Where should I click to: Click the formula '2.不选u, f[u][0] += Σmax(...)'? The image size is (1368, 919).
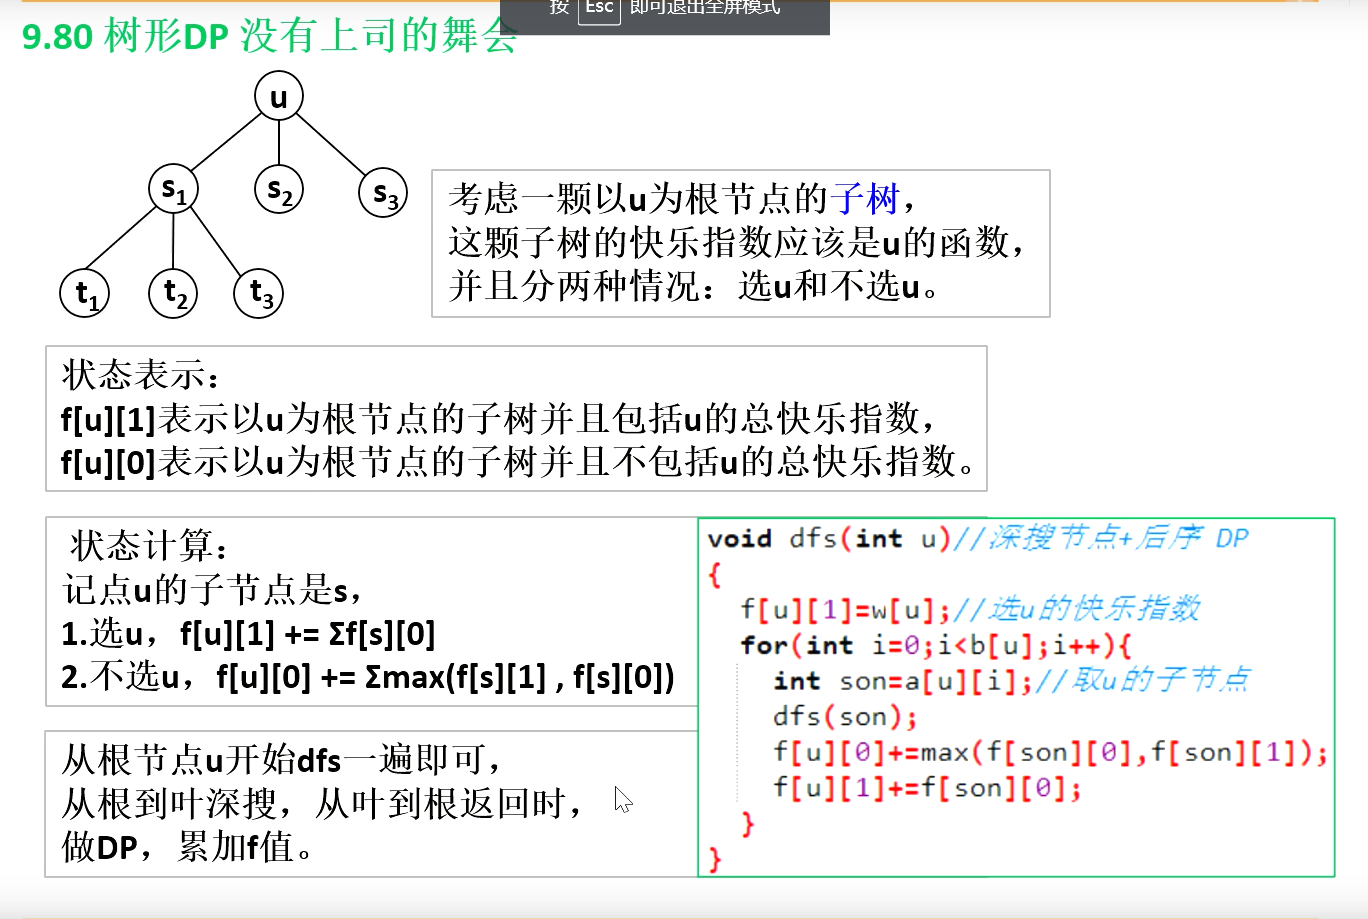[368, 677]
